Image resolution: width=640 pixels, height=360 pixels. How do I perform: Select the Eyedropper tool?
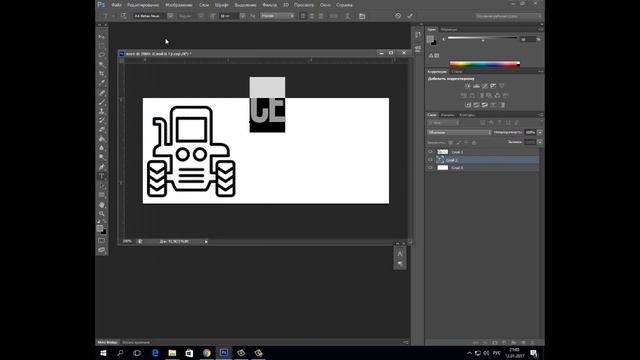click(102, 83)
